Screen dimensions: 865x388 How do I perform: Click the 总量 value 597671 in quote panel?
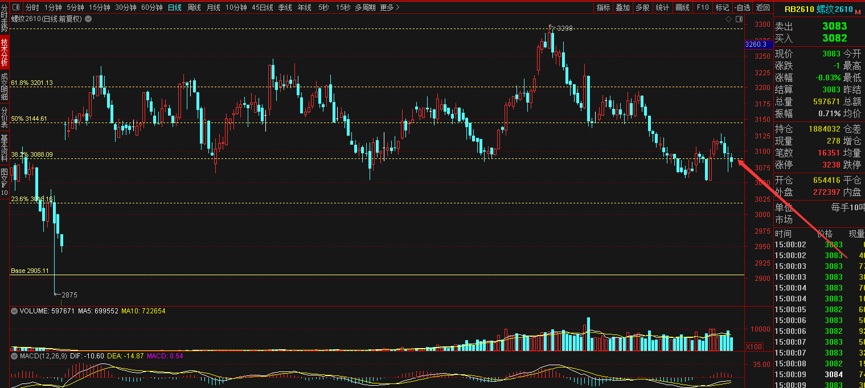click(826, 101)
